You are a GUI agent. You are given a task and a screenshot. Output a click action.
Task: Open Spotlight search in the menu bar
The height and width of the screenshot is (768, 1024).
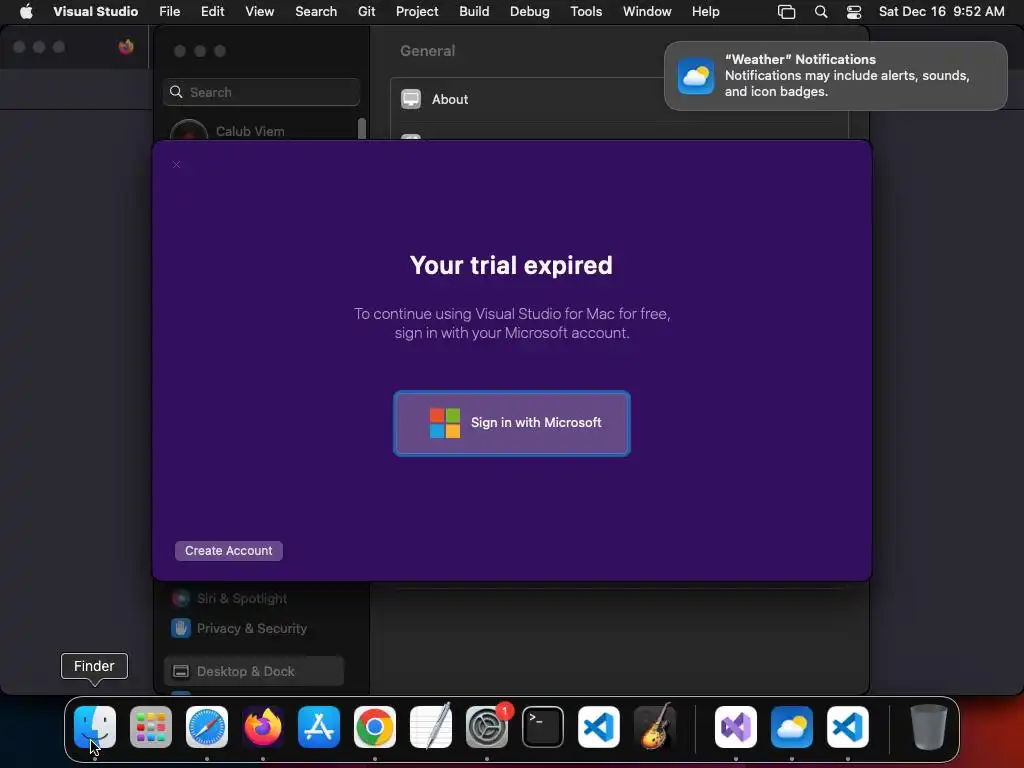pyautogui.click(x=821, y=11)
